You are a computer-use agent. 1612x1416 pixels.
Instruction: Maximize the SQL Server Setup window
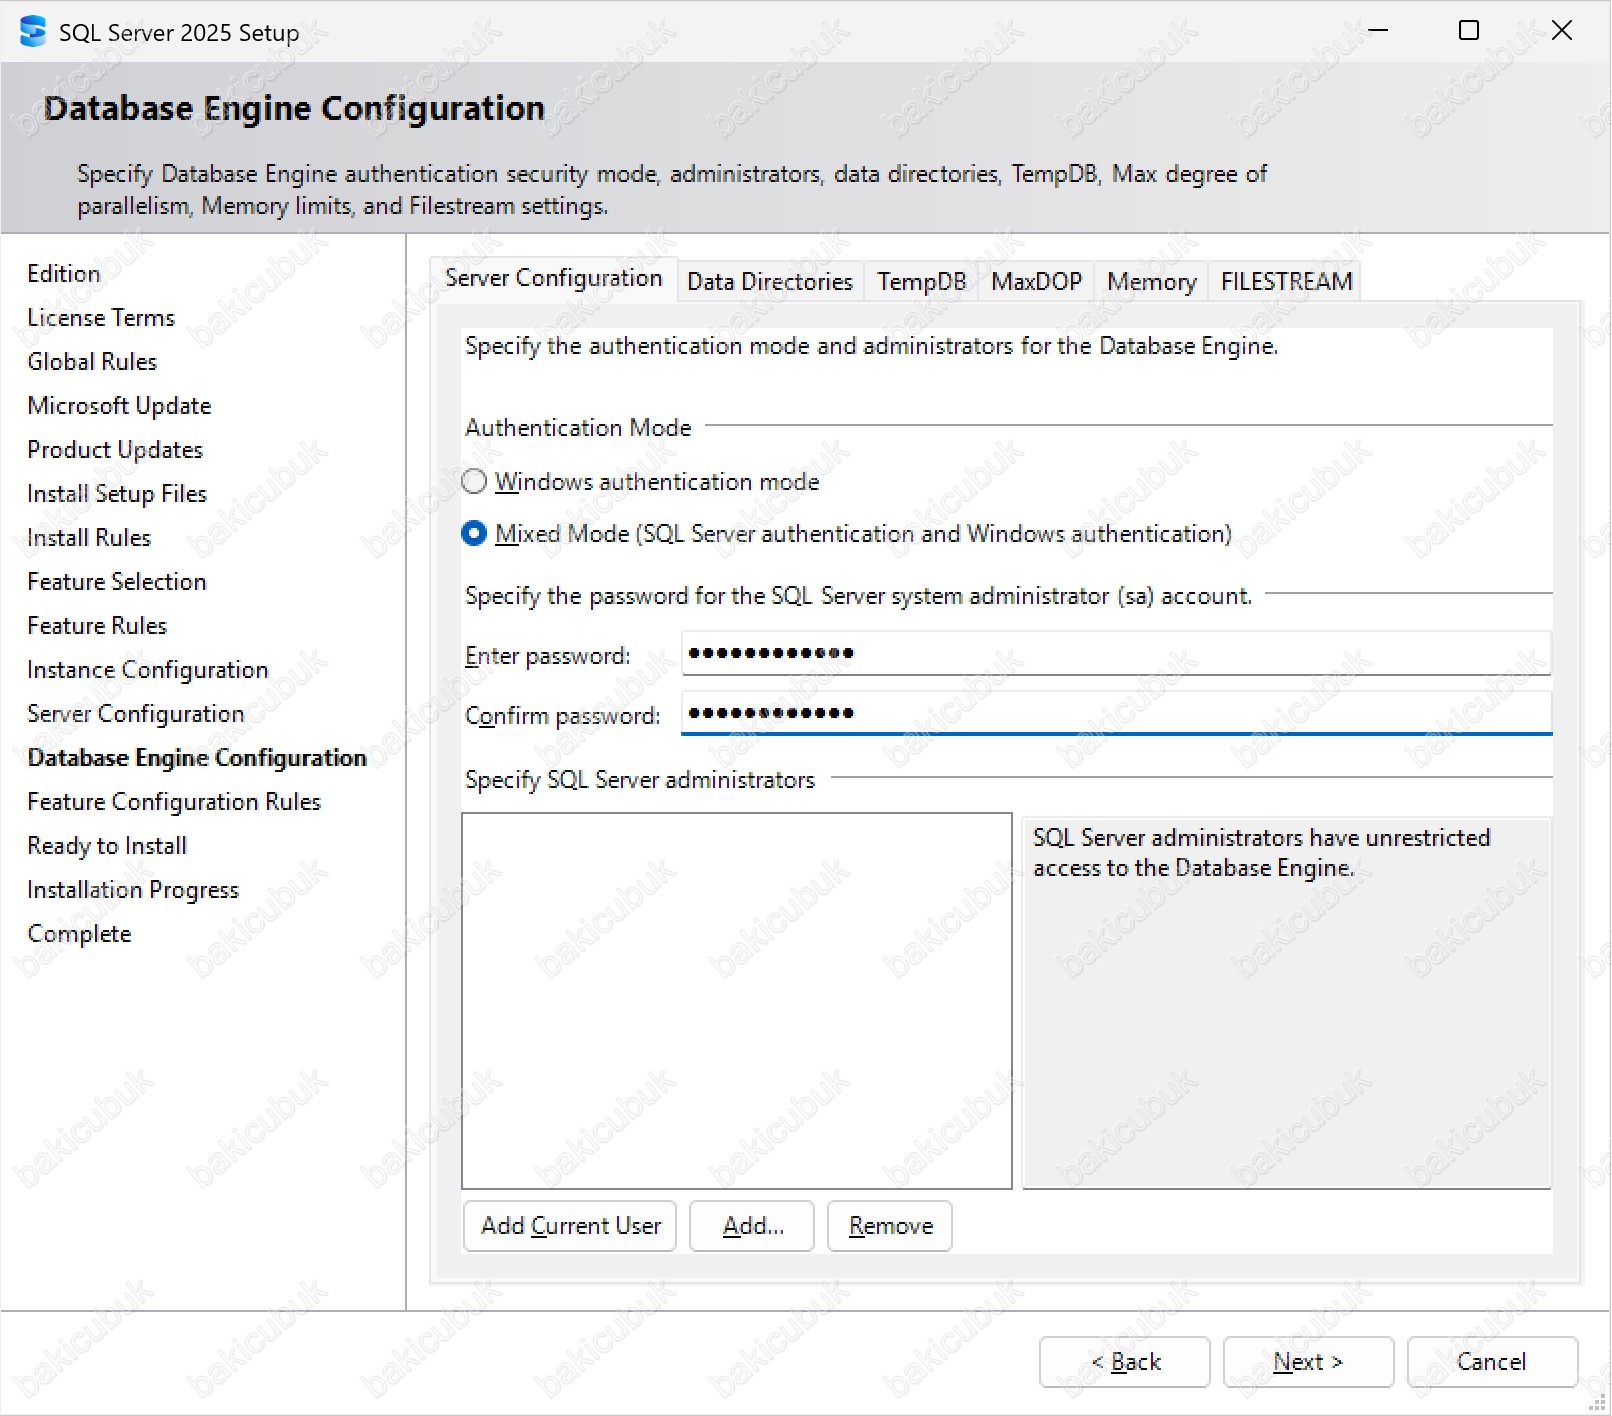(1469, 31)
